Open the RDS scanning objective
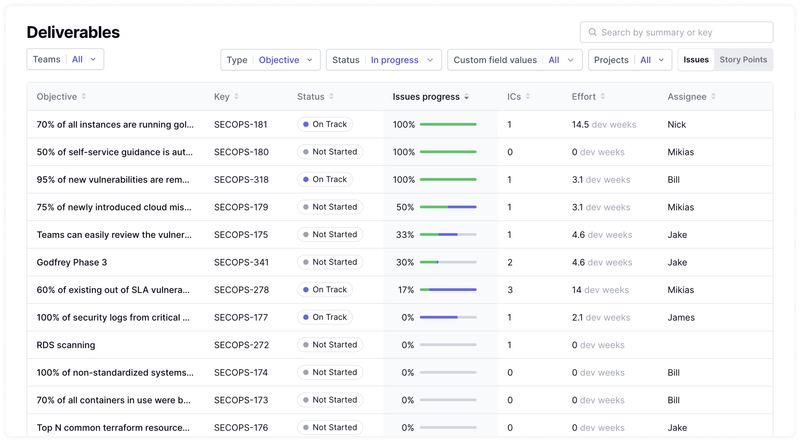The image size is (800, 442). pos(66,345)
